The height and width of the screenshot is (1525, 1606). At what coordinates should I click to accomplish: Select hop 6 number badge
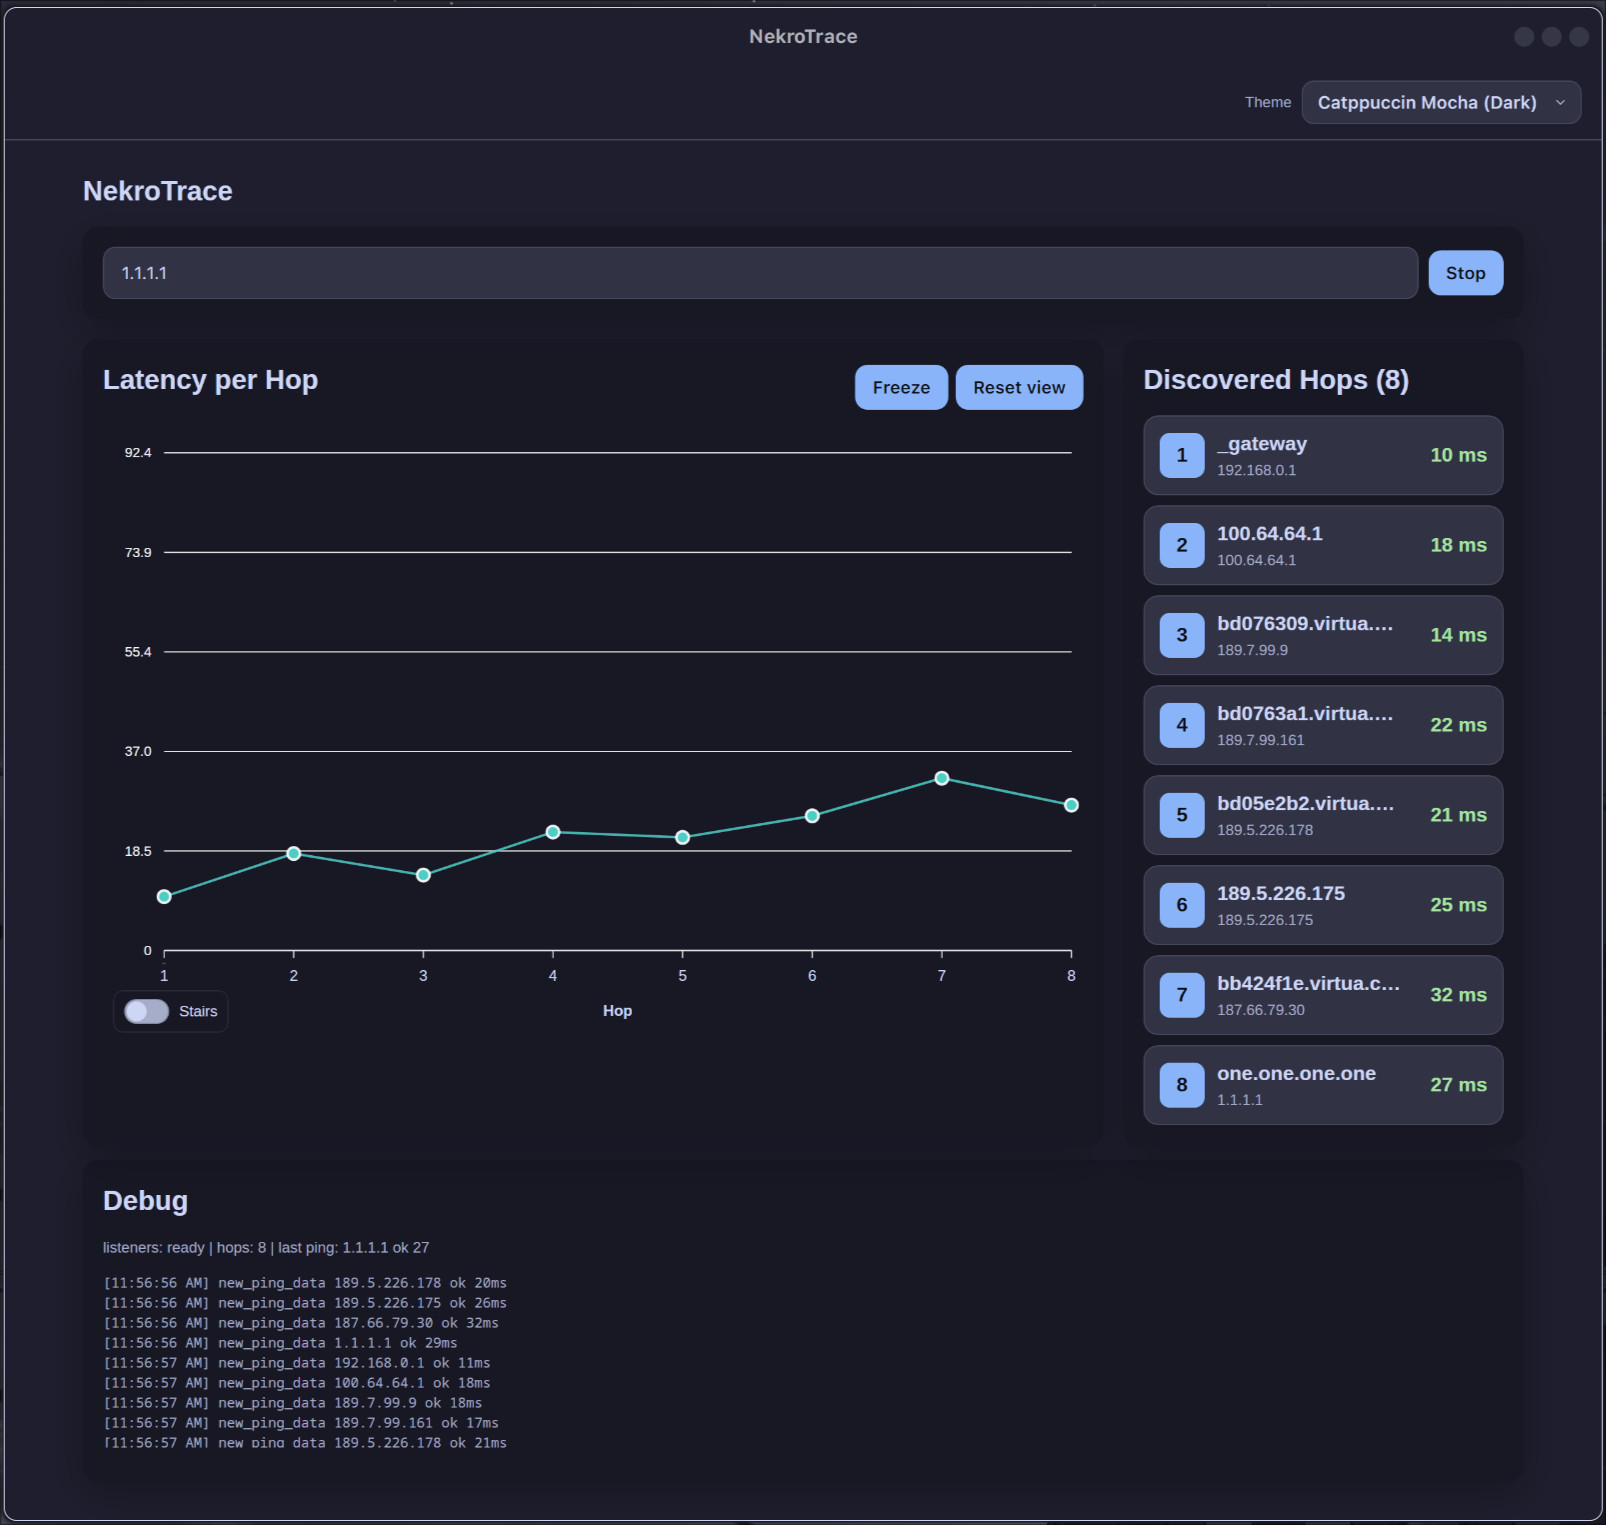pos(1182,905)
